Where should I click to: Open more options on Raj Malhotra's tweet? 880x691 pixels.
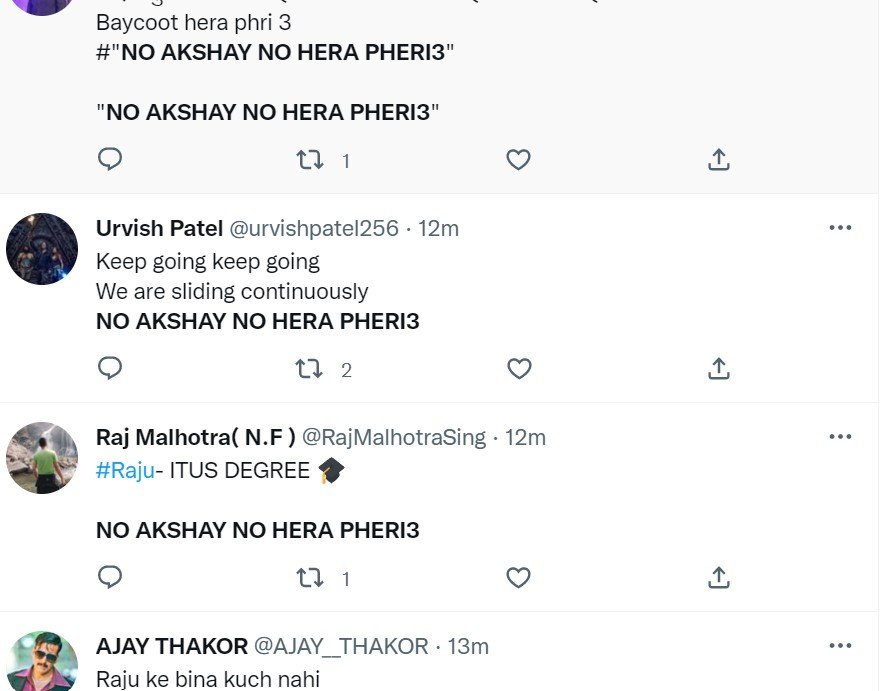840,436
